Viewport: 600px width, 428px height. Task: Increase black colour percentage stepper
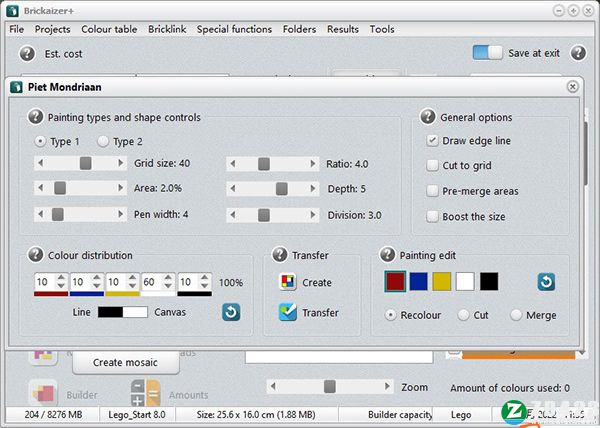click(x=205, y=278)
